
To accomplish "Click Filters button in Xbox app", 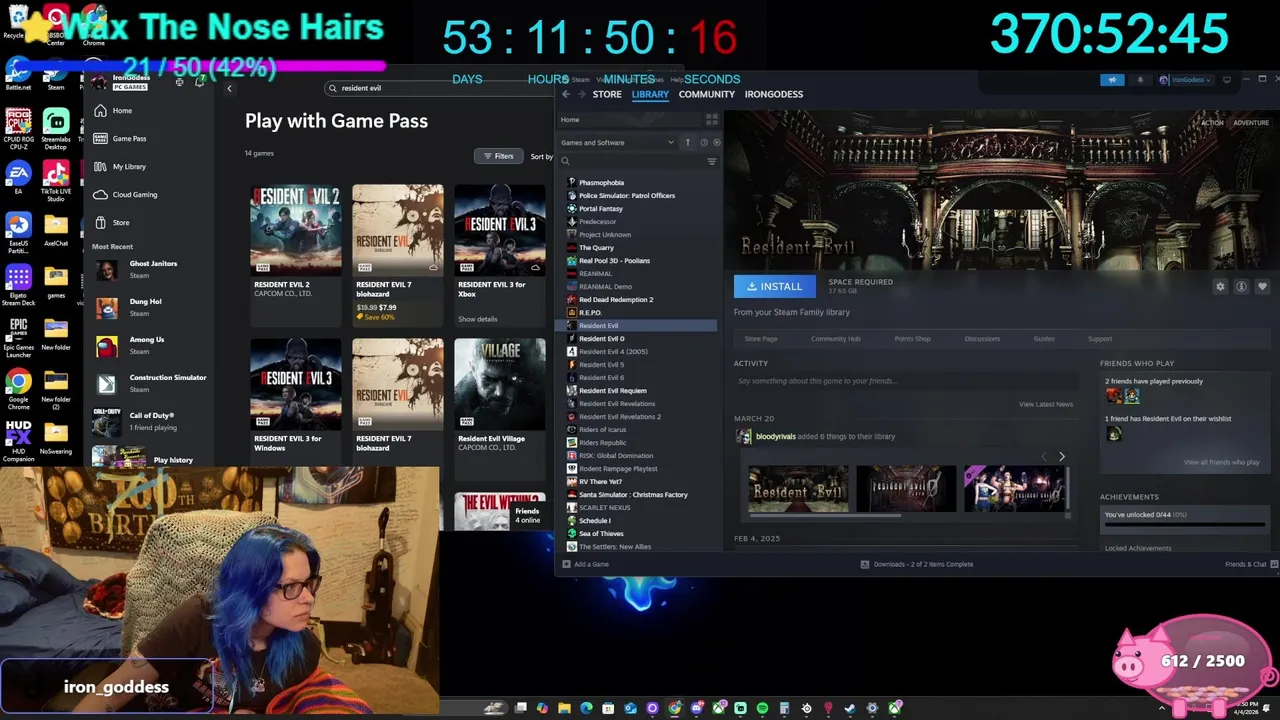I will pos(498,156).
